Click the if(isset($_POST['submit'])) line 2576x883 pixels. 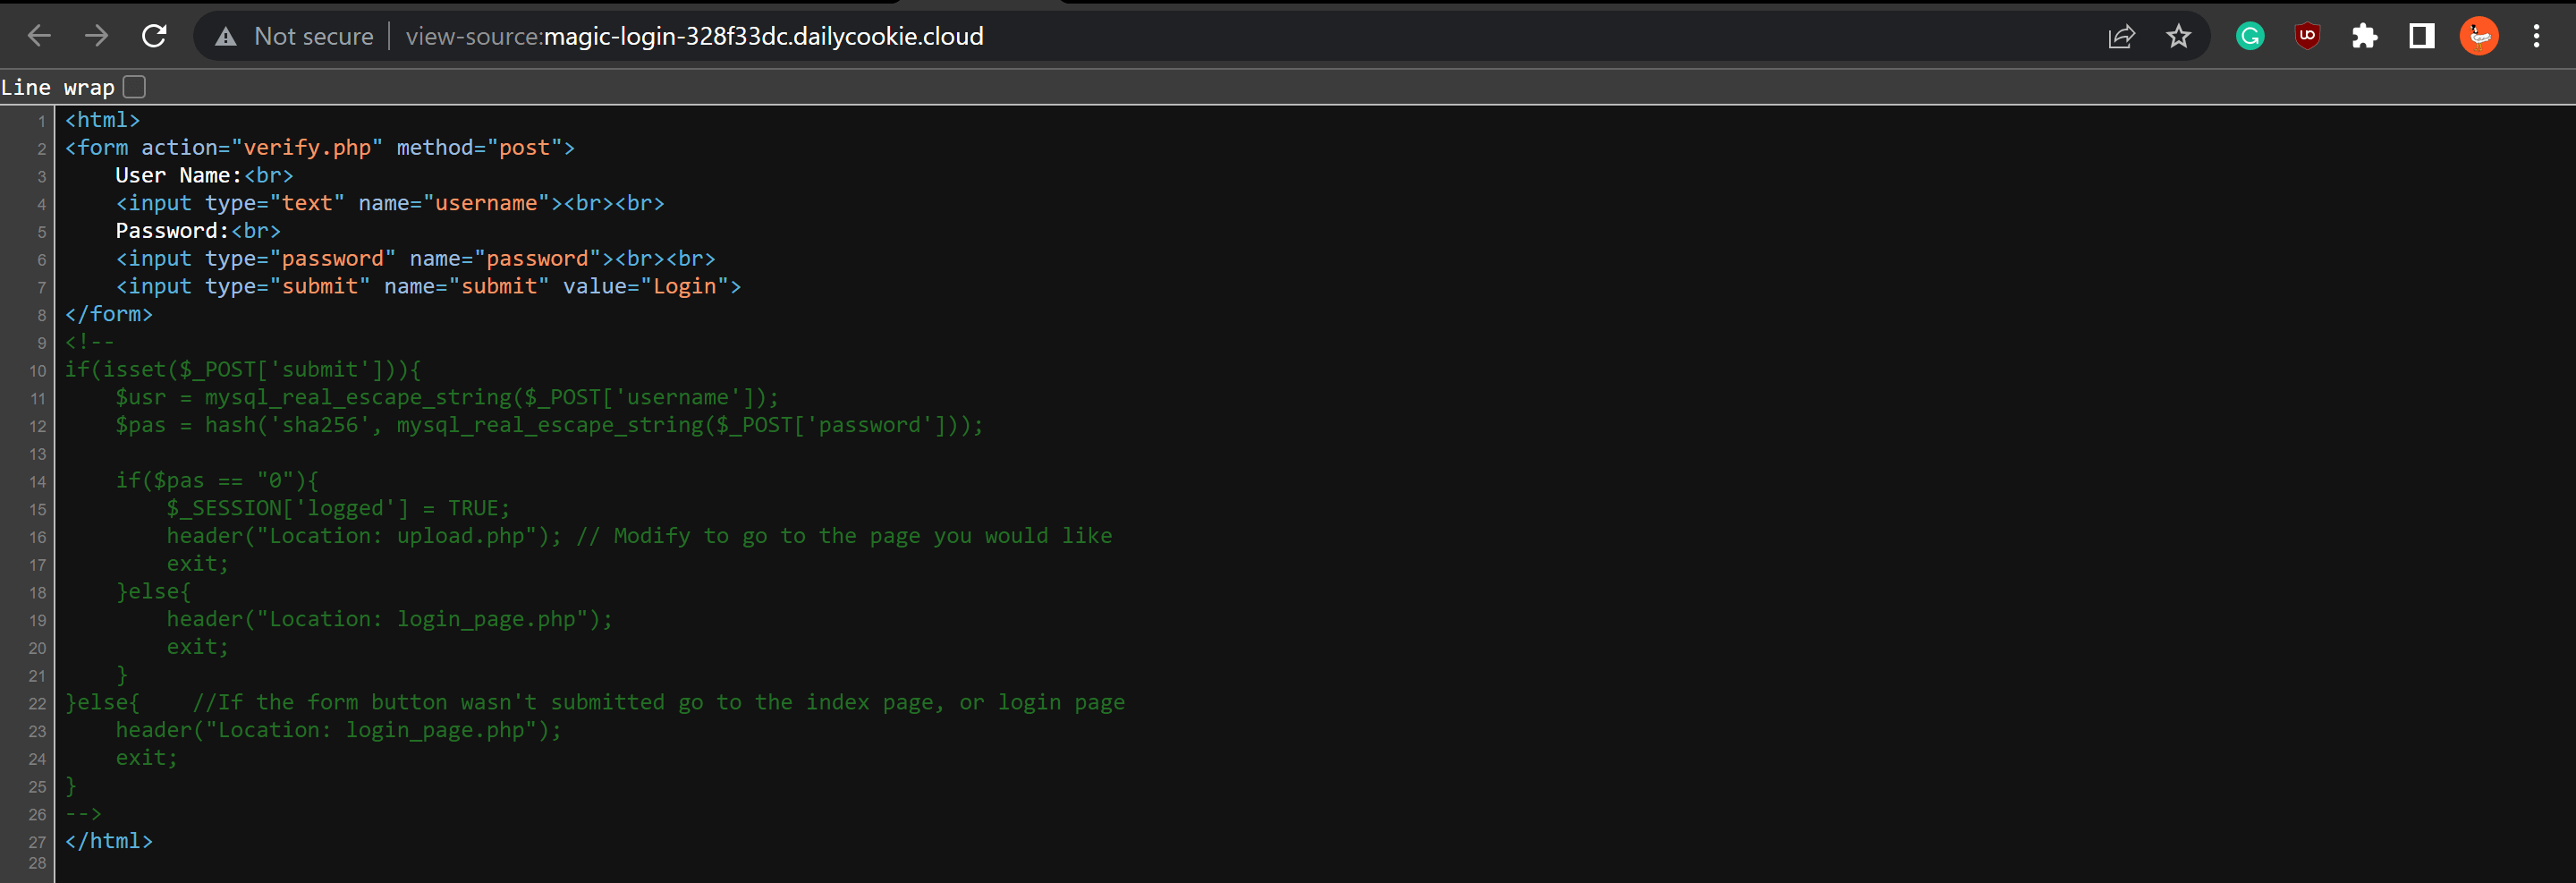[243, 369]
